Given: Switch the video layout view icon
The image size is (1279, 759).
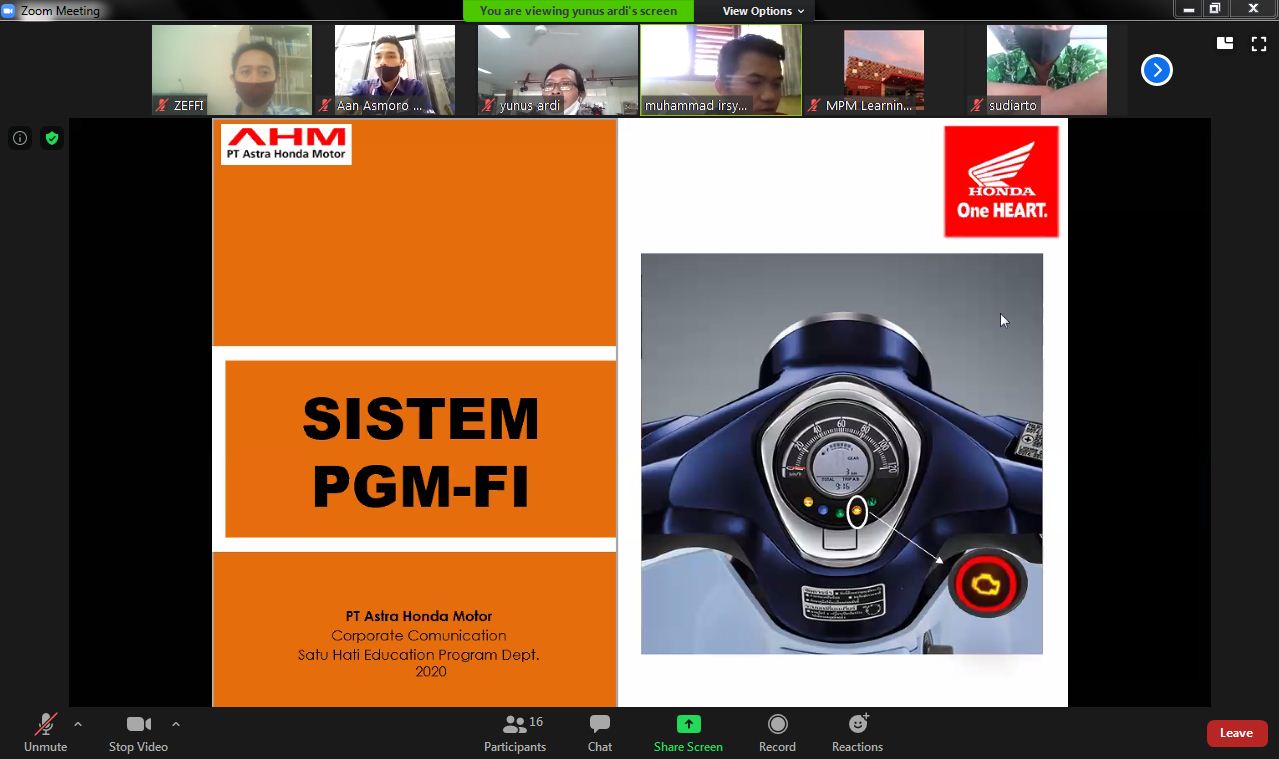Looking at the screenshot, I should [x=1224, y=43].
